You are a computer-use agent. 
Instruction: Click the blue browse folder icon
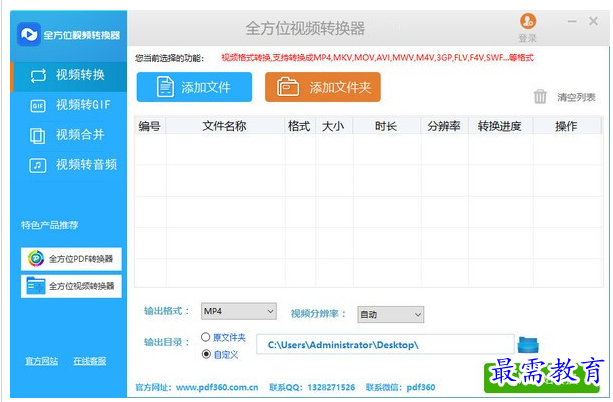tap(528, 345)
